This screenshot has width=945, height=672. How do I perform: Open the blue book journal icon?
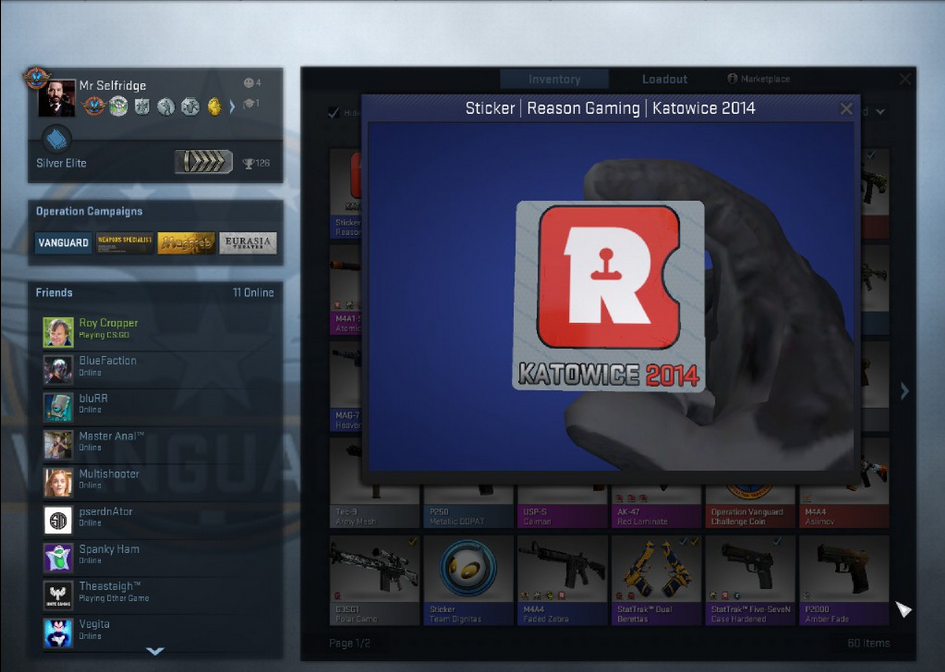[x=57, y=139]
